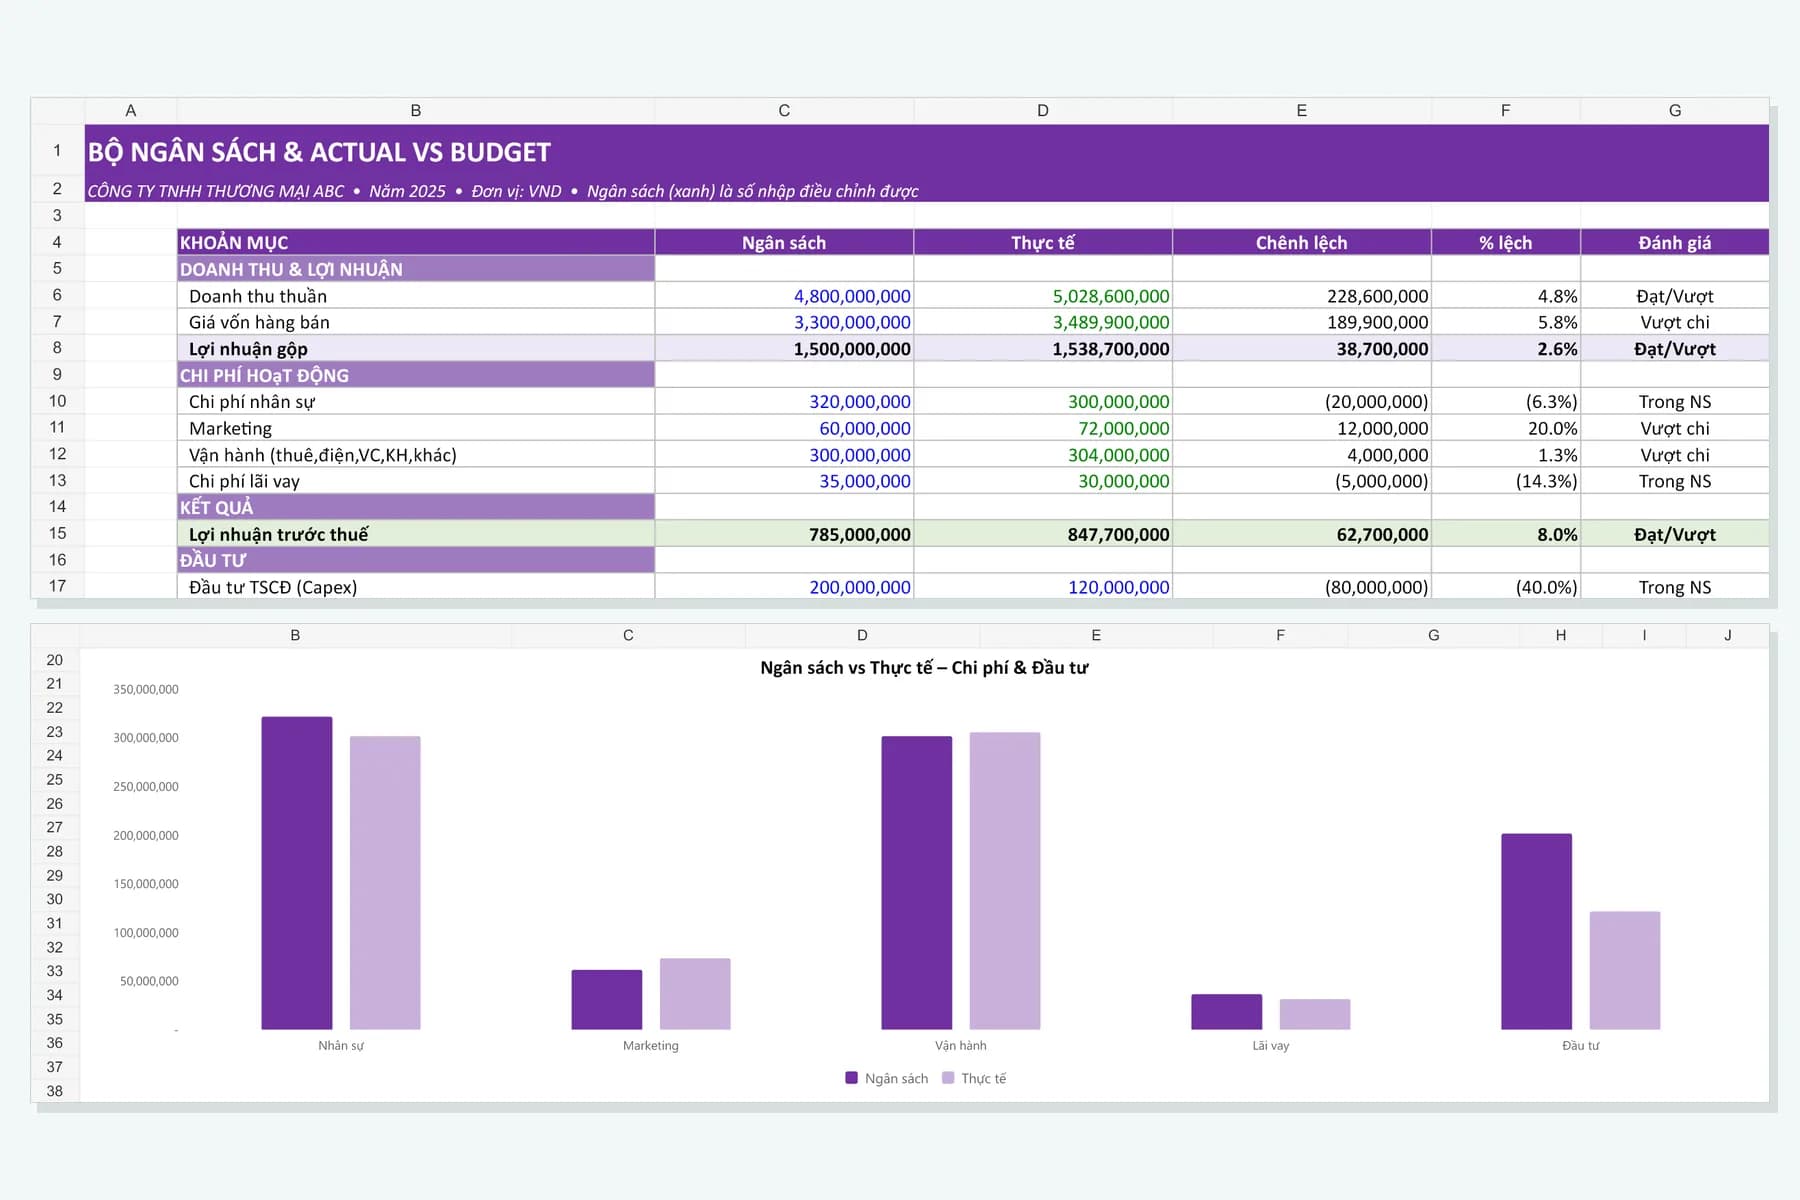Image resolution: width=1800 pixels, height=1200 pixels.
Task: Select the Nhân sự dark purple budget bar
Action: click(x=297, y=873)
